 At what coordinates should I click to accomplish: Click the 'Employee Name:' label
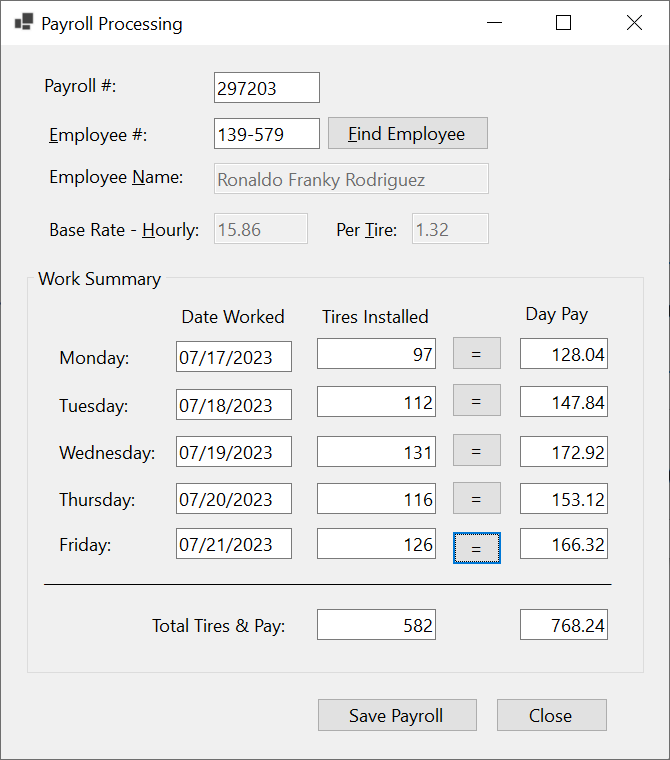pyautogui.click(x=116, y=177)
